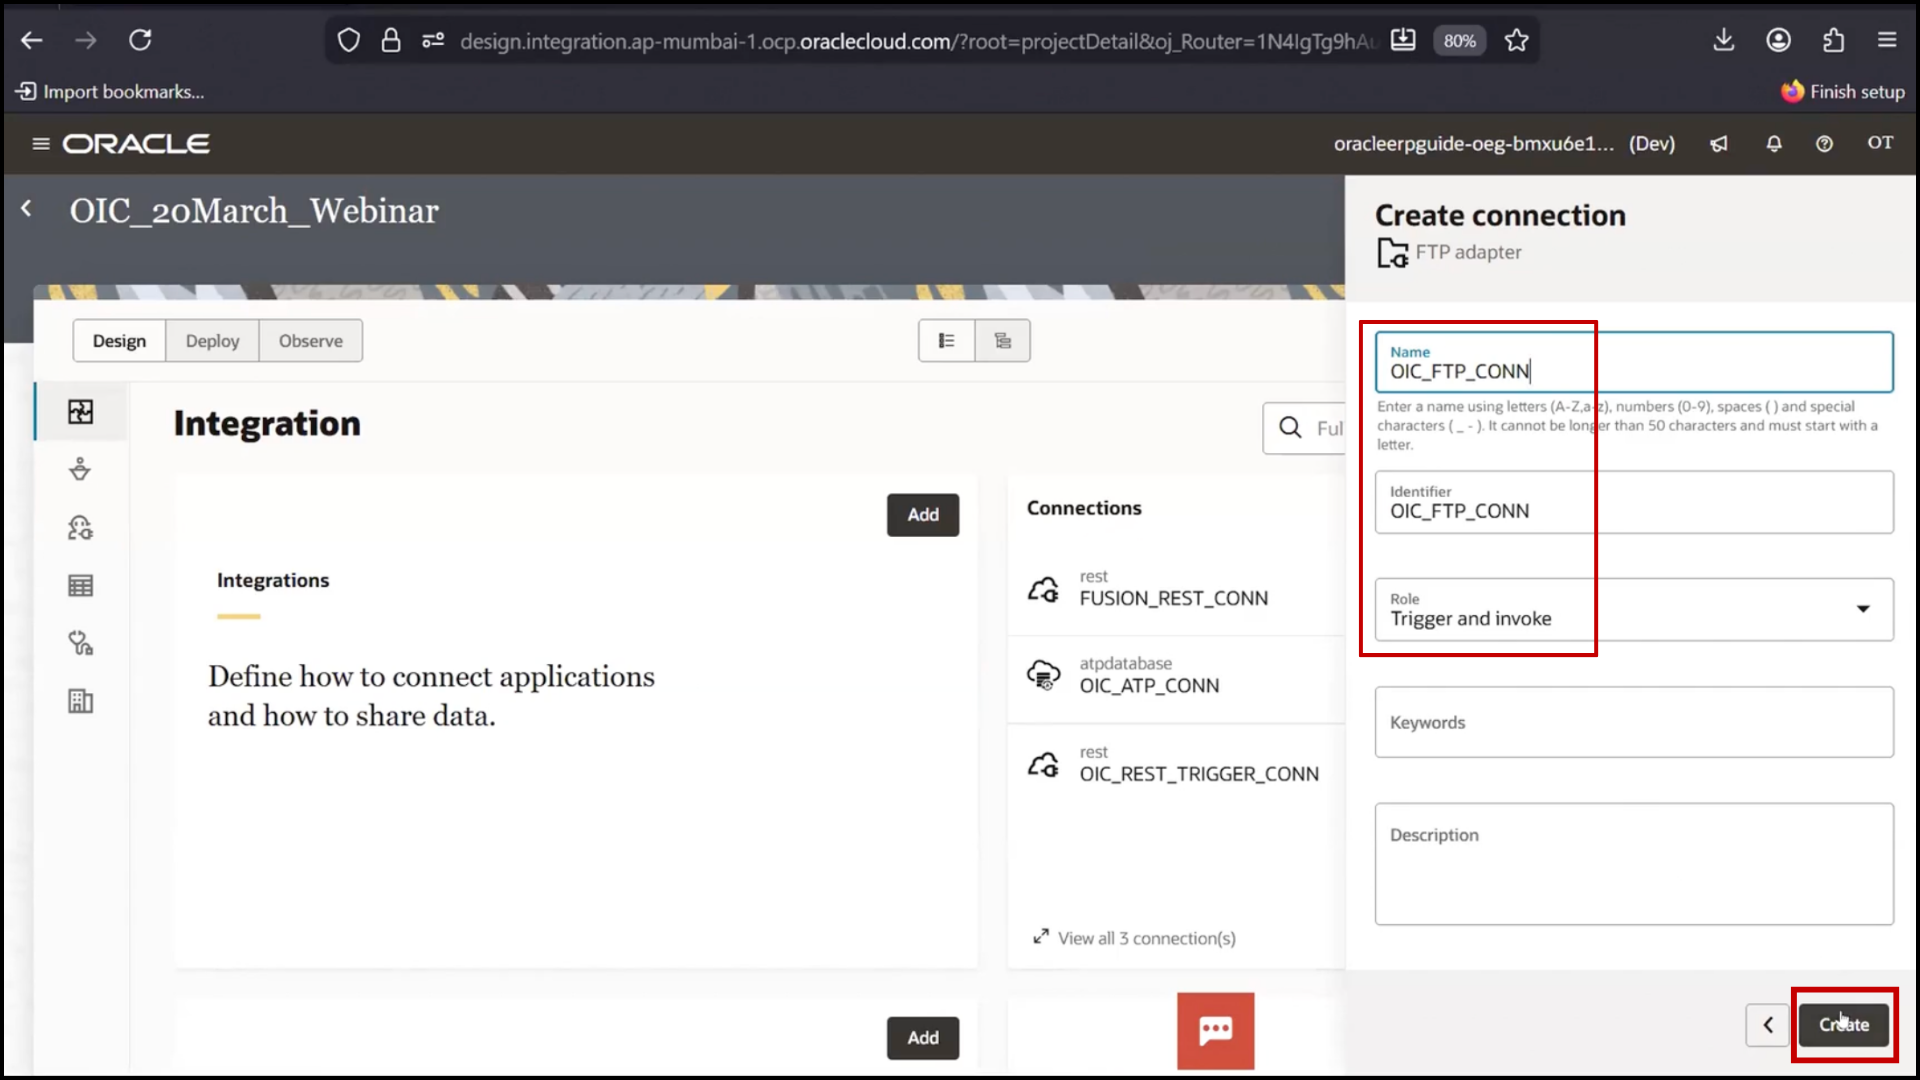This screenshot has width=1920, height=1080.
Task: Open the second sidebar icon below Integration
Action: (81, 469)
